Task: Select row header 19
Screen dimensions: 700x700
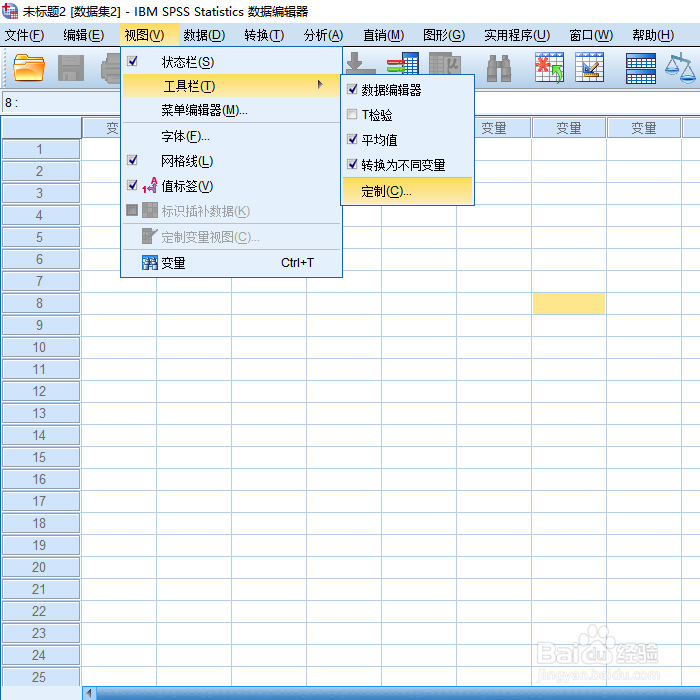Action: (41, 545)
